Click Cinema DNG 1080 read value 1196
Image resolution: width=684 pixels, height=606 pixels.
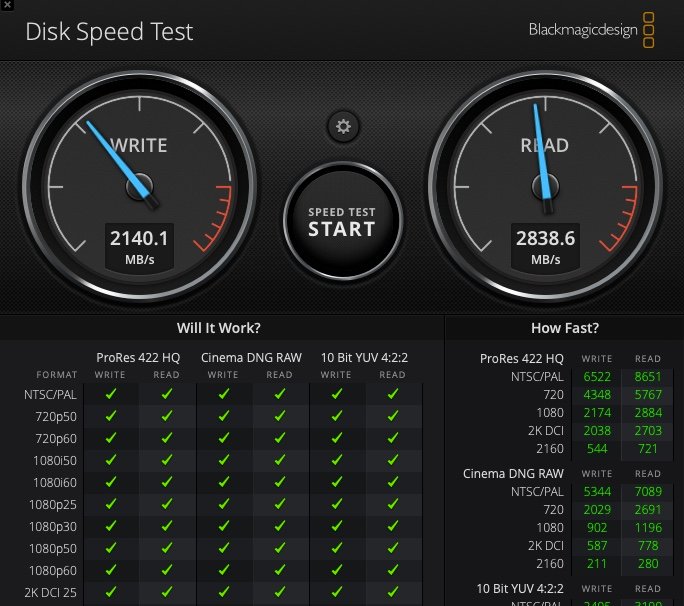pyautogui.click(x=648, y=528)
